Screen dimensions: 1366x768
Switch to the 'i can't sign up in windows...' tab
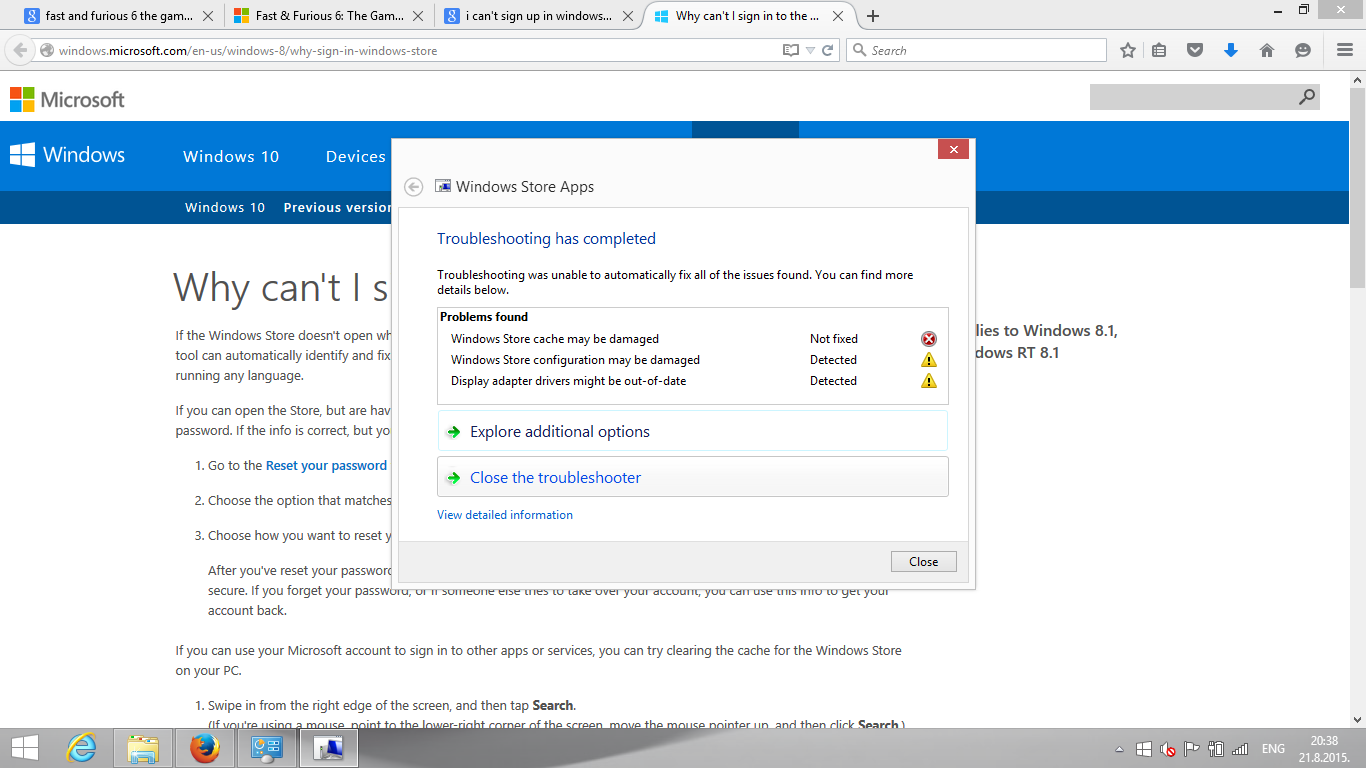tap(540, 16)
